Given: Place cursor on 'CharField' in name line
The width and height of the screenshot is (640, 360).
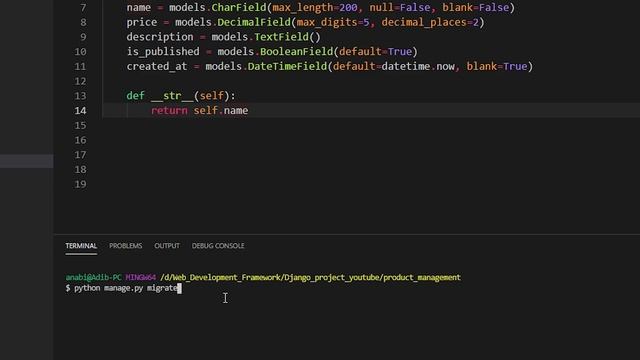Looking at the screenshot, I should 239,8.
